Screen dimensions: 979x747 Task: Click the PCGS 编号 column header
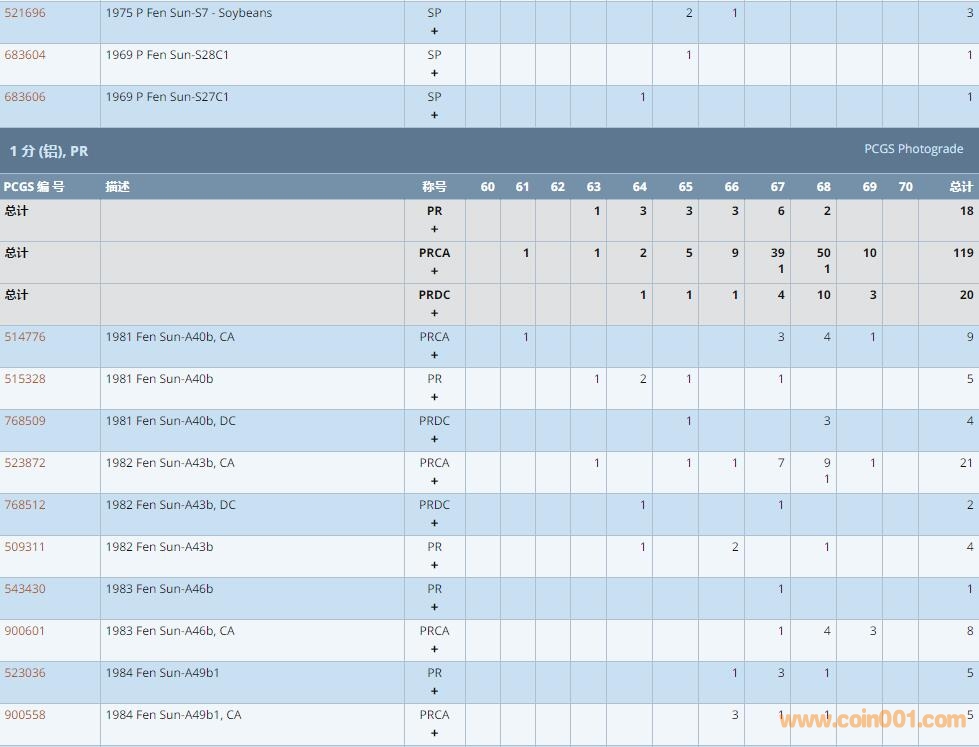[34, 187]
